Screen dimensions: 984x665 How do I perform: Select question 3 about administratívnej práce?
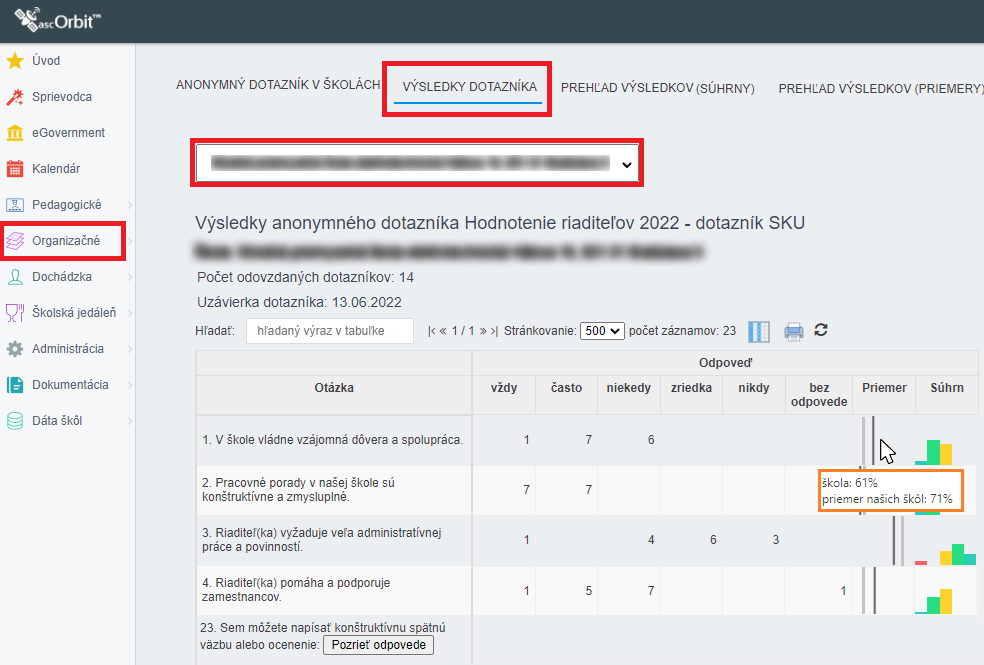[321, 540]
